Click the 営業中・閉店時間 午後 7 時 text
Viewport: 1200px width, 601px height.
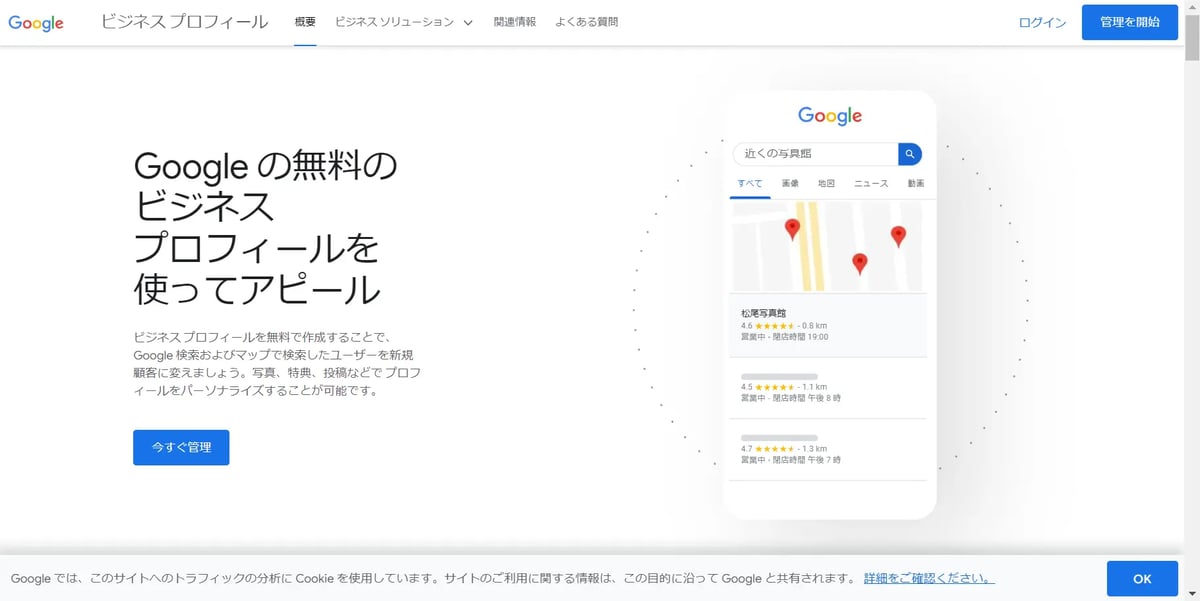(791, 460)
